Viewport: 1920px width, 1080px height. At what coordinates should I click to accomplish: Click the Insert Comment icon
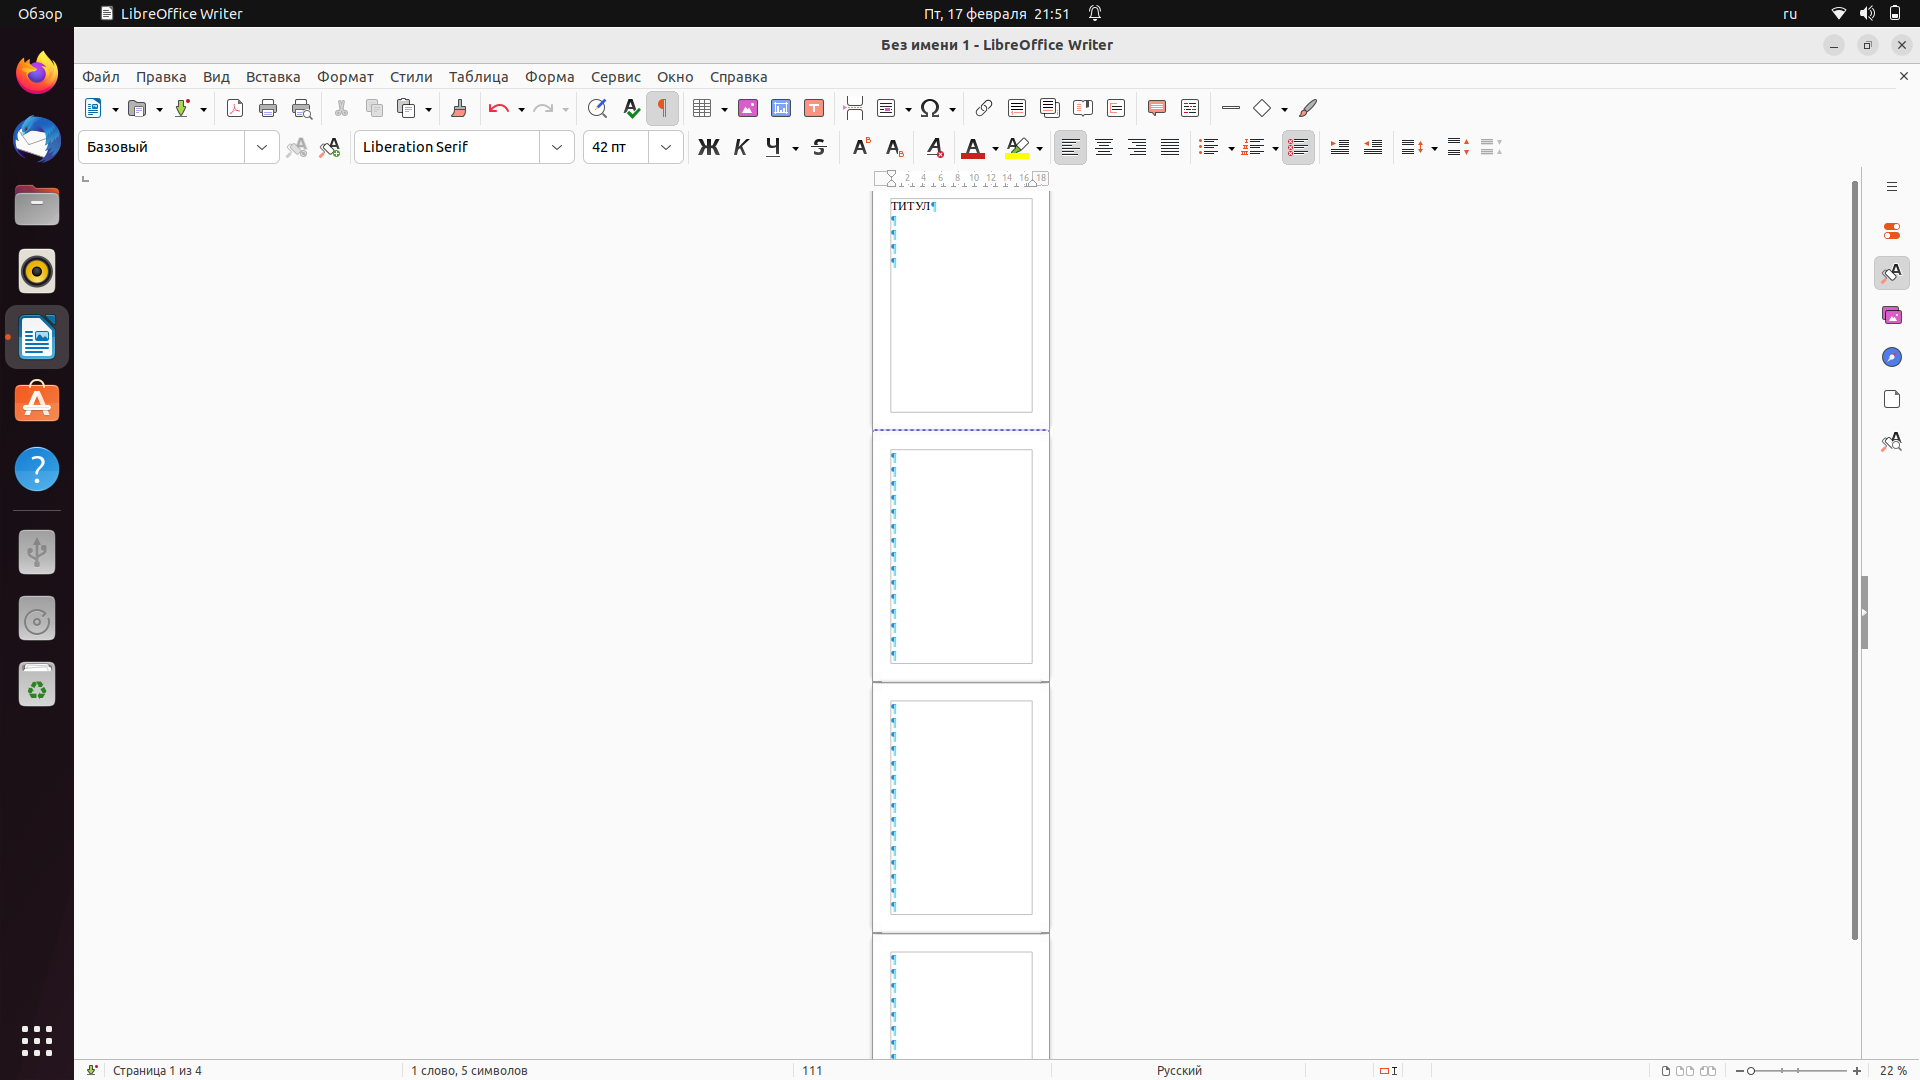1157,108
